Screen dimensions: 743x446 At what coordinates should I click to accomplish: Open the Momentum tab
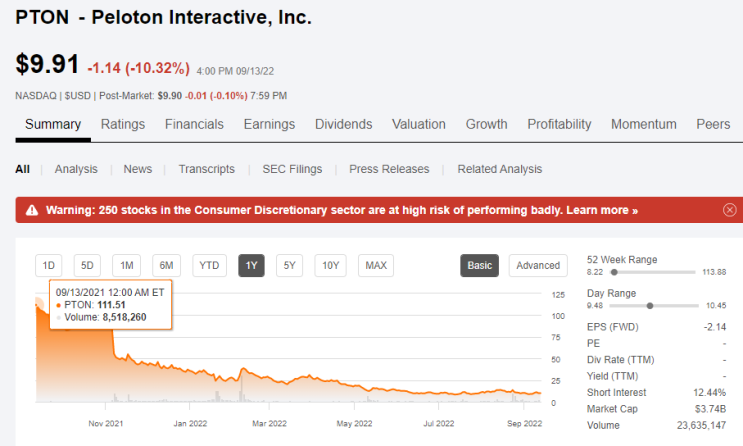pyautogui.click(x=643, y=124)
